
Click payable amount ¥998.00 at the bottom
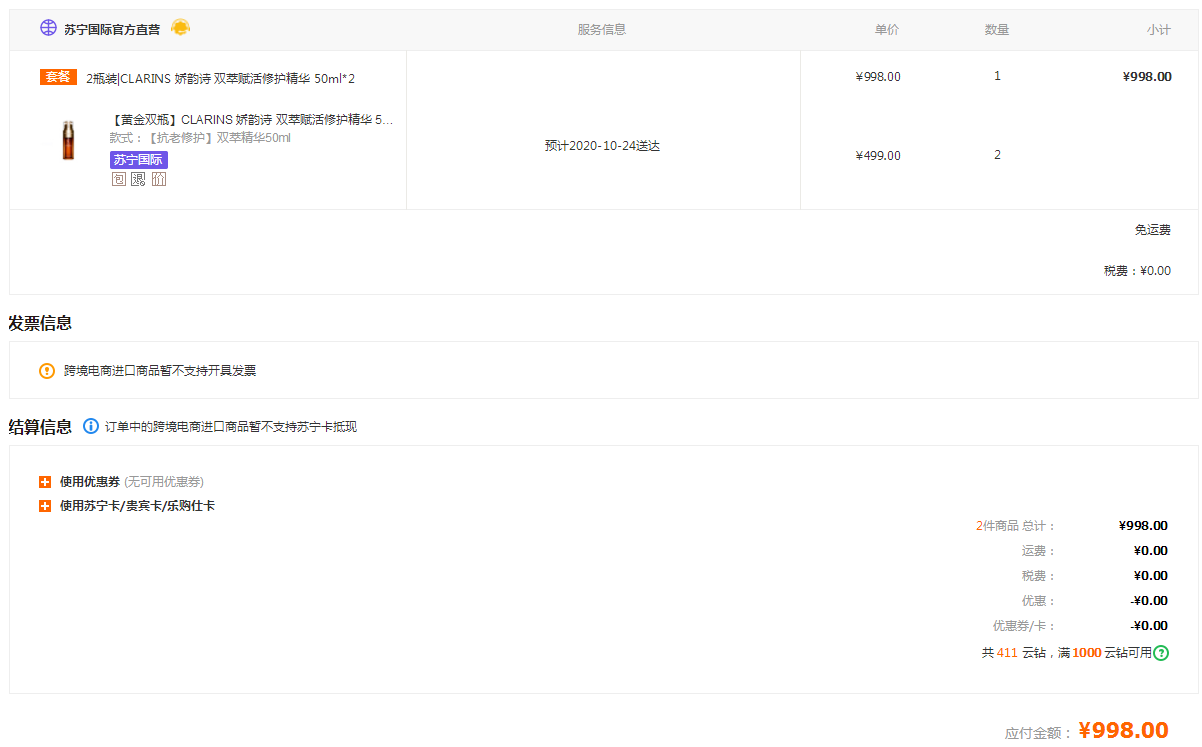click(x=1123, y=731)
